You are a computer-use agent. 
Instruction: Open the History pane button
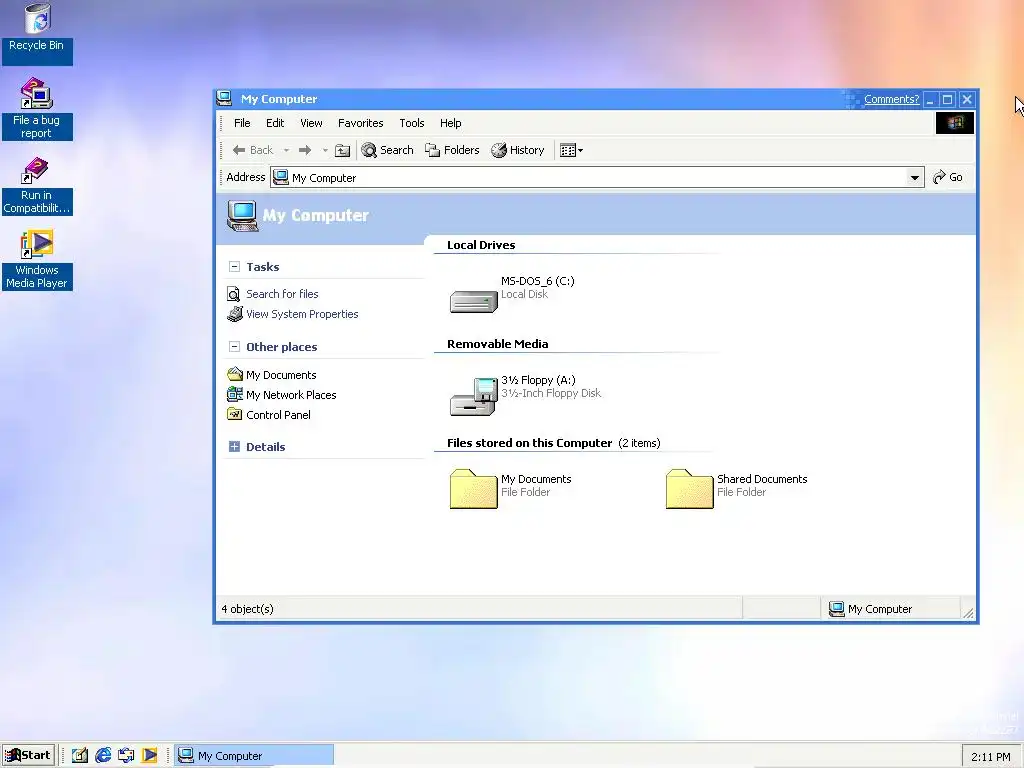pos(518,150)
